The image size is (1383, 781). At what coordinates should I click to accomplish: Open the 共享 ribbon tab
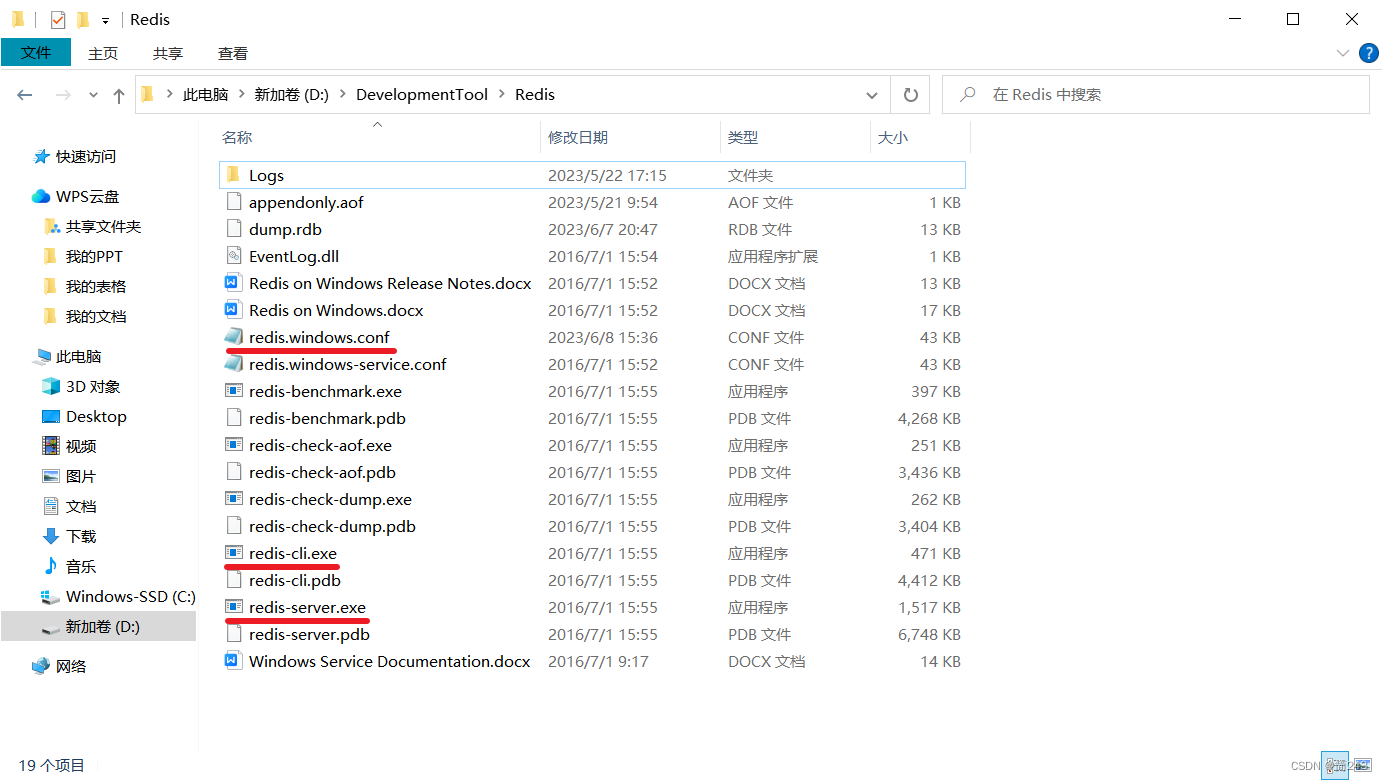(x=168, y=54)
